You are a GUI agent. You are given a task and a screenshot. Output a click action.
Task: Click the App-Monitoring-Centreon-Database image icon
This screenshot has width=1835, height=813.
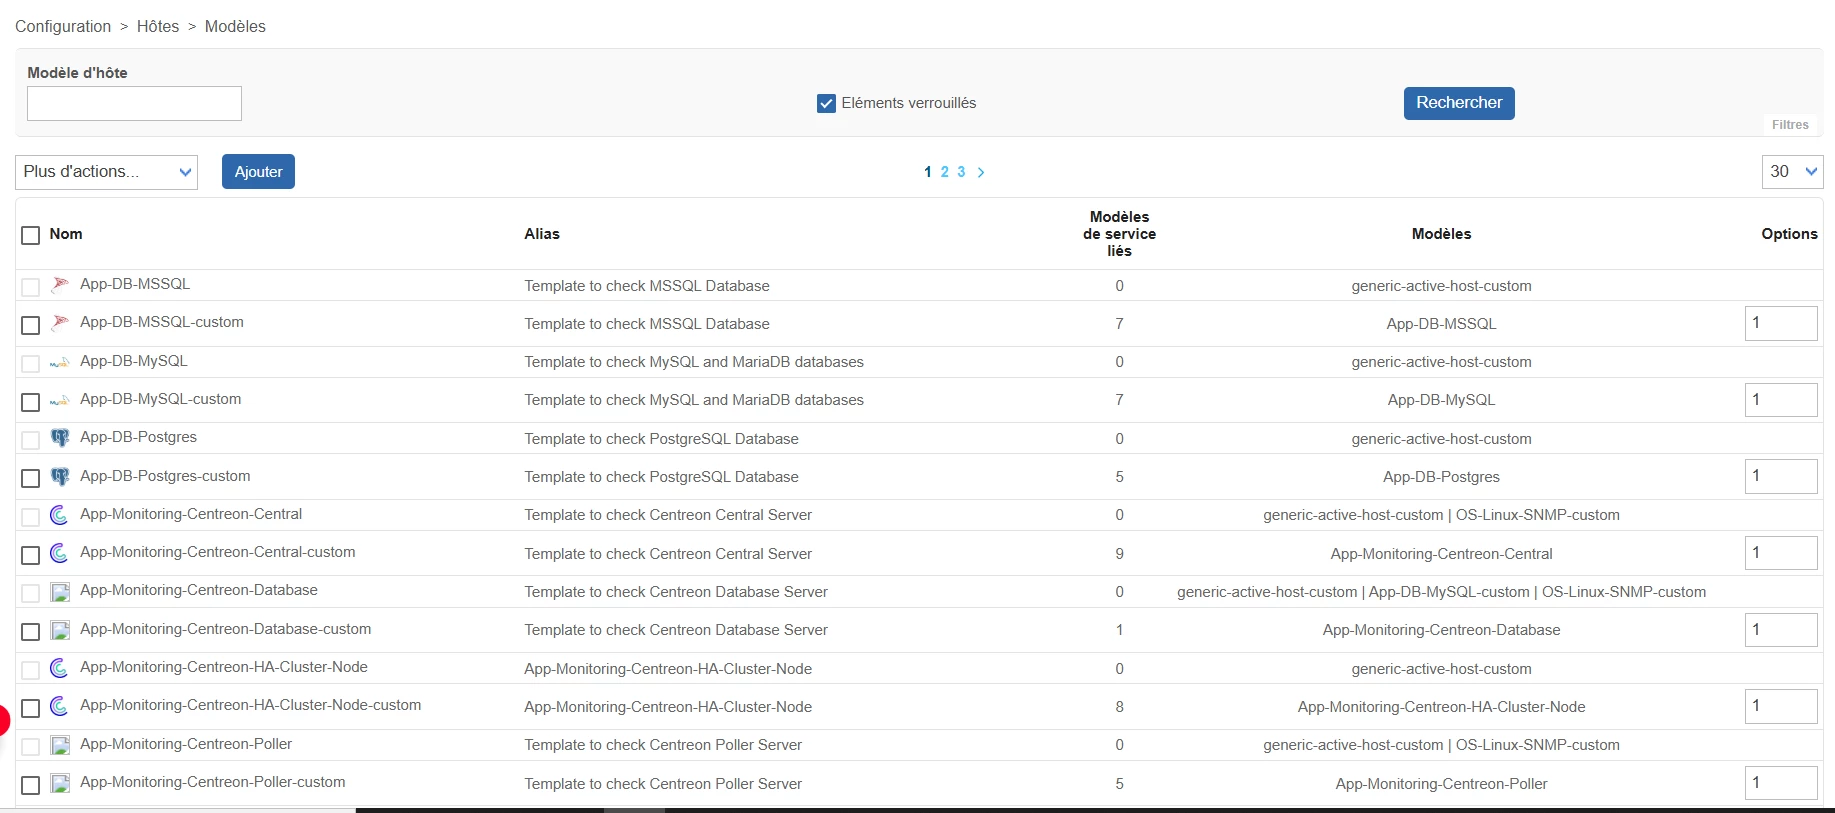click(60, 591)
